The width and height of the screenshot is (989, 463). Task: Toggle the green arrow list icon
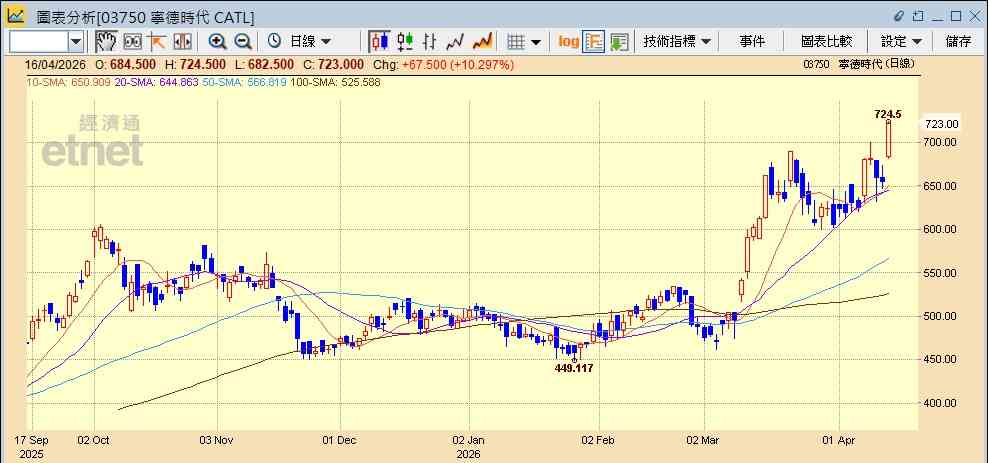pyautogui.click(x=619, y=42)
